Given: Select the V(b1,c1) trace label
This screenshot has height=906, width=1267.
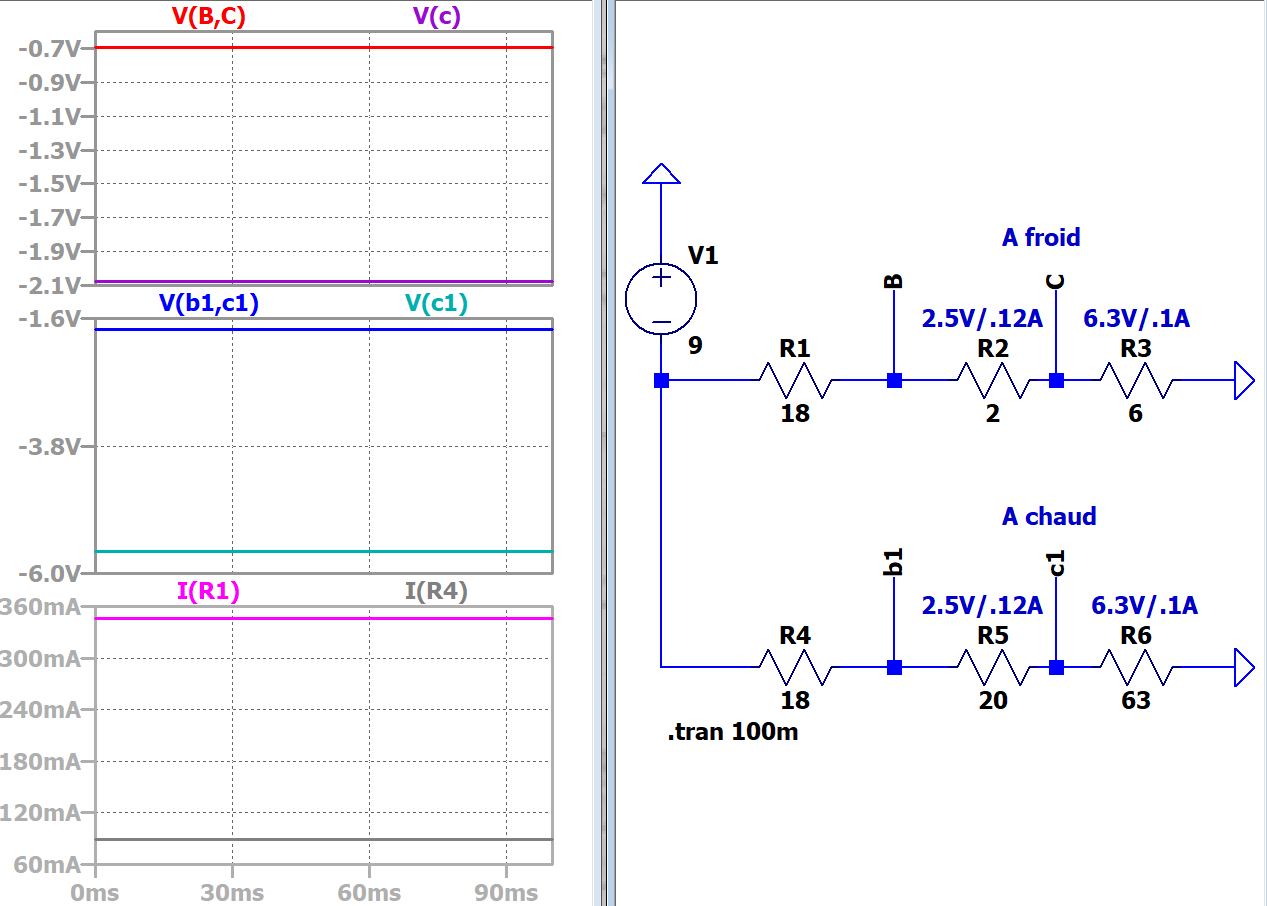Looking at the screenshot, I should point(209,304).
